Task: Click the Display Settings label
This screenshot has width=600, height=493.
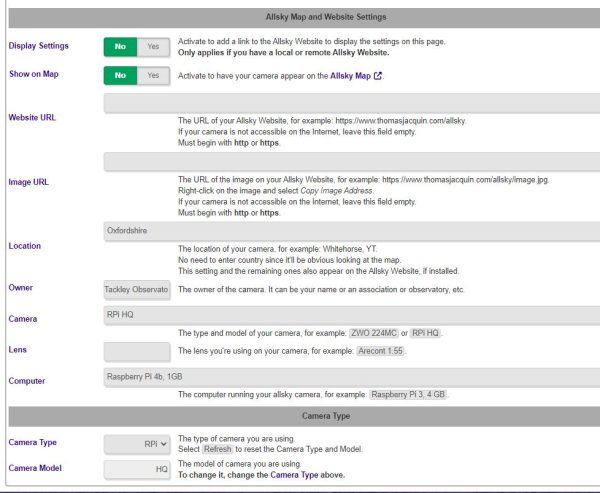Action: pyautogui.click(x=39, y=46)
